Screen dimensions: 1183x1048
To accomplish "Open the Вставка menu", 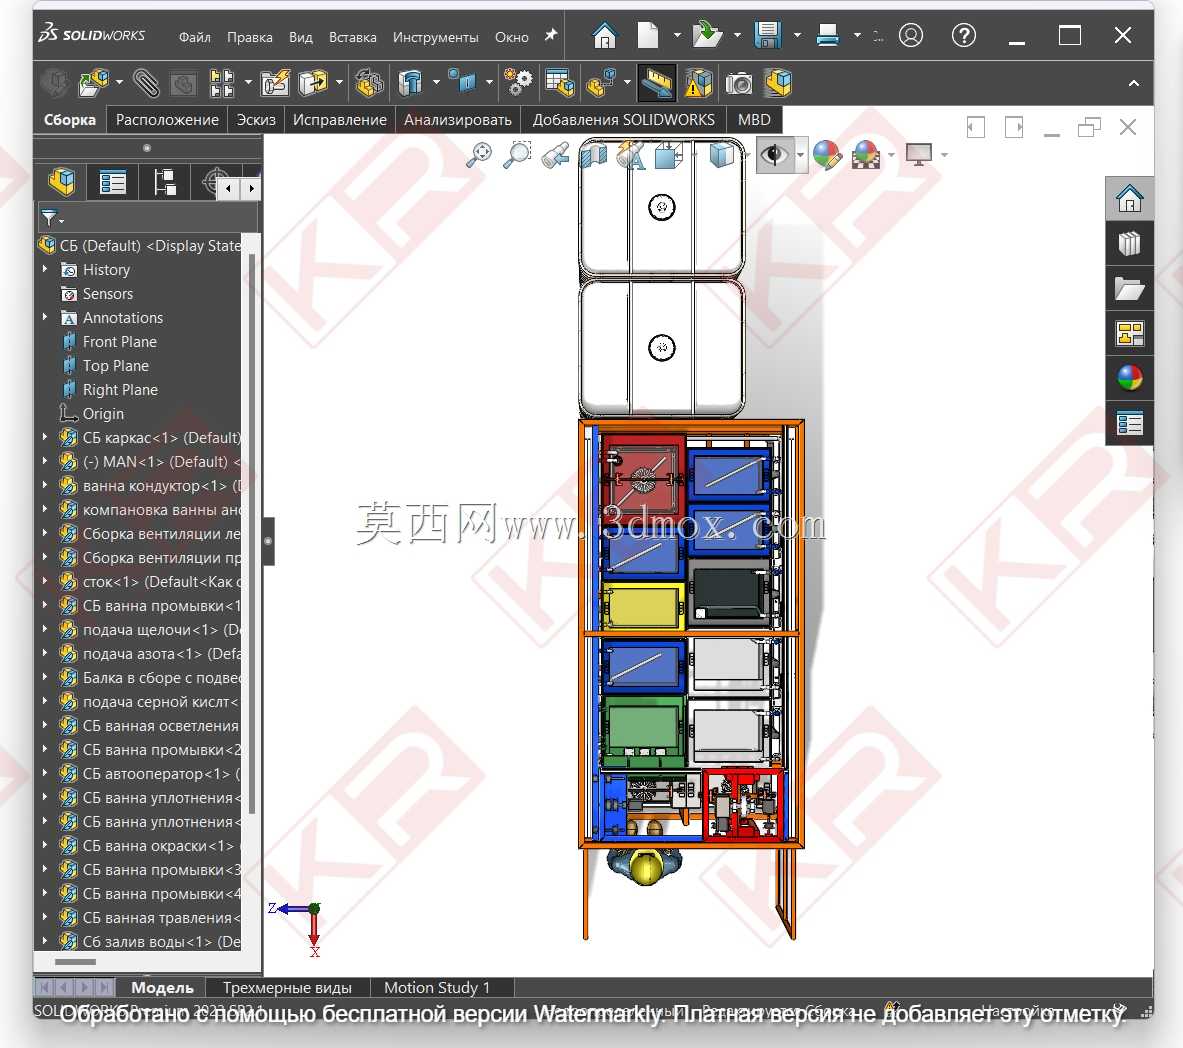I will pos(352,37).
